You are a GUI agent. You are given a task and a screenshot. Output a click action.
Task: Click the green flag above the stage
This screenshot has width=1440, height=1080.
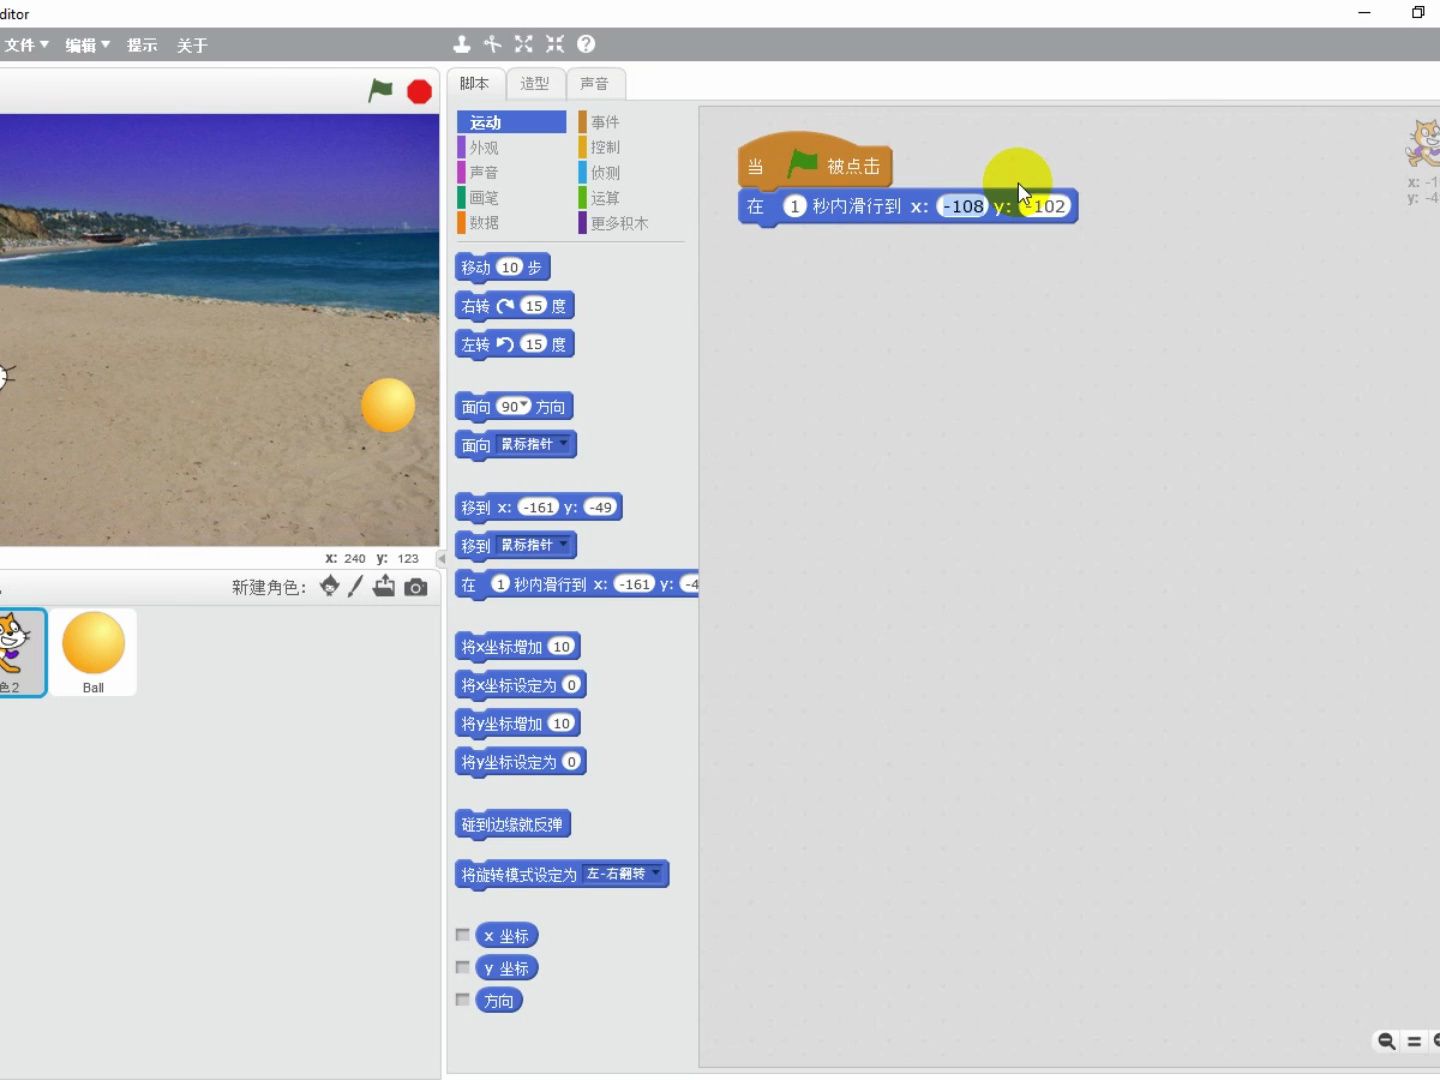click(x=380, y=90)
